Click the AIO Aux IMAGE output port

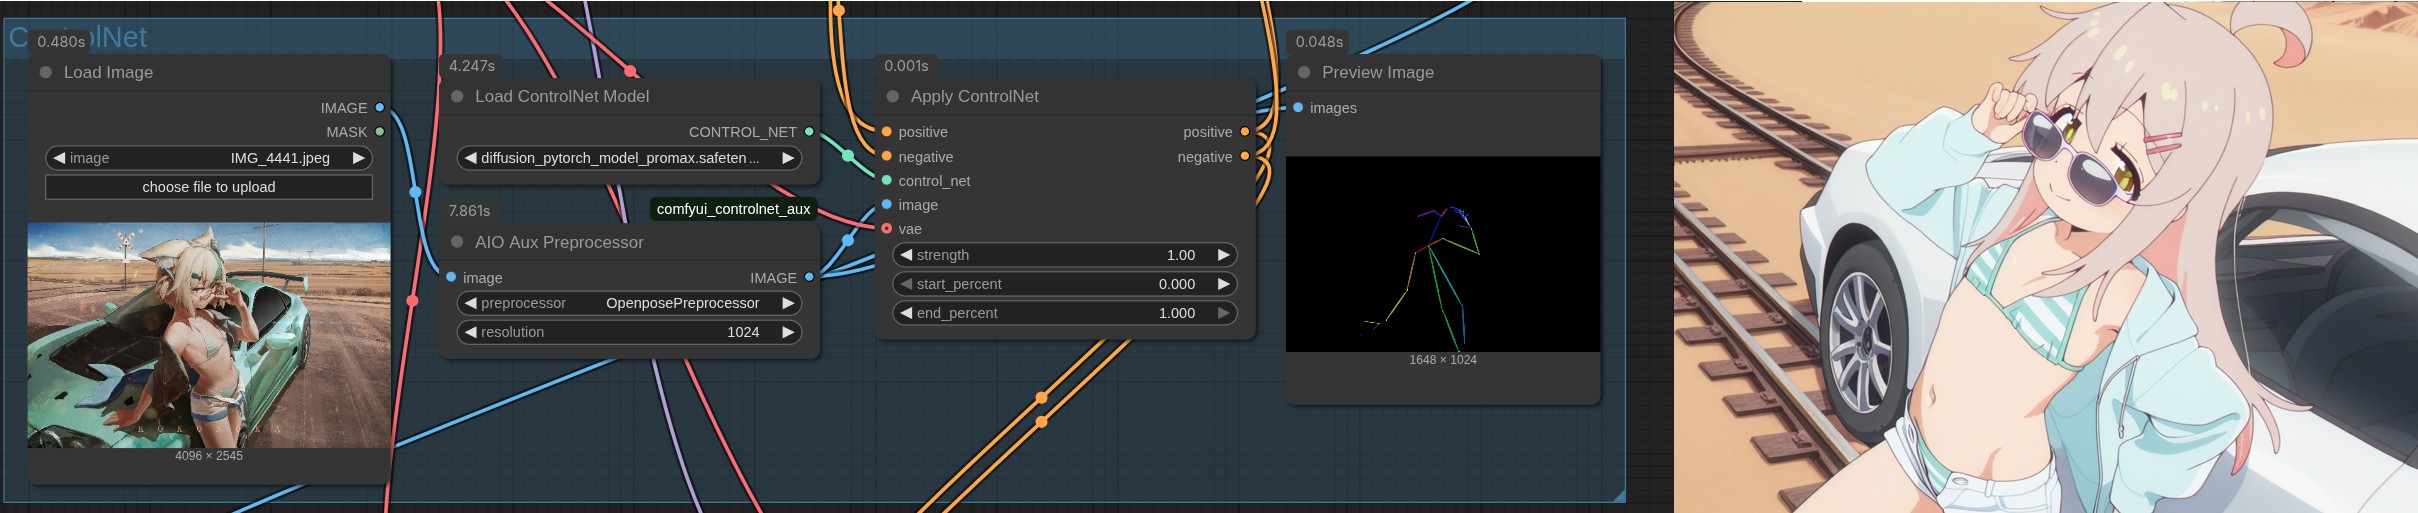click(x=809, y=277)
